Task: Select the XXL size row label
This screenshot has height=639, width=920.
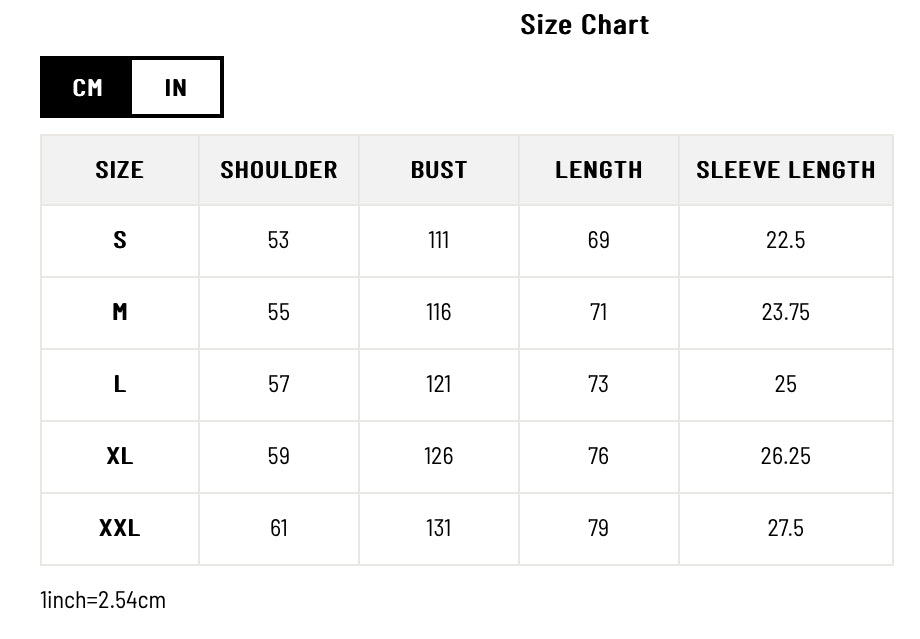Action: (120, 528)
